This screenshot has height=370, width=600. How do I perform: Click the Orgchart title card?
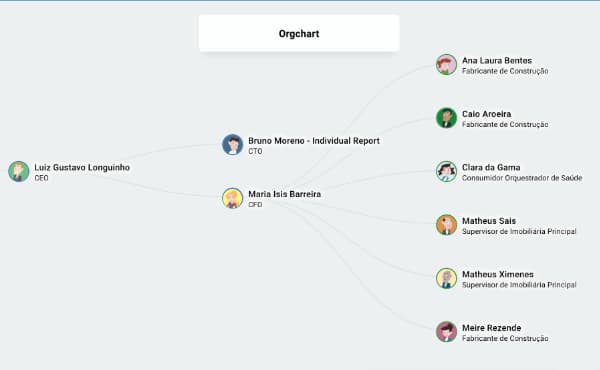(299, 33)
